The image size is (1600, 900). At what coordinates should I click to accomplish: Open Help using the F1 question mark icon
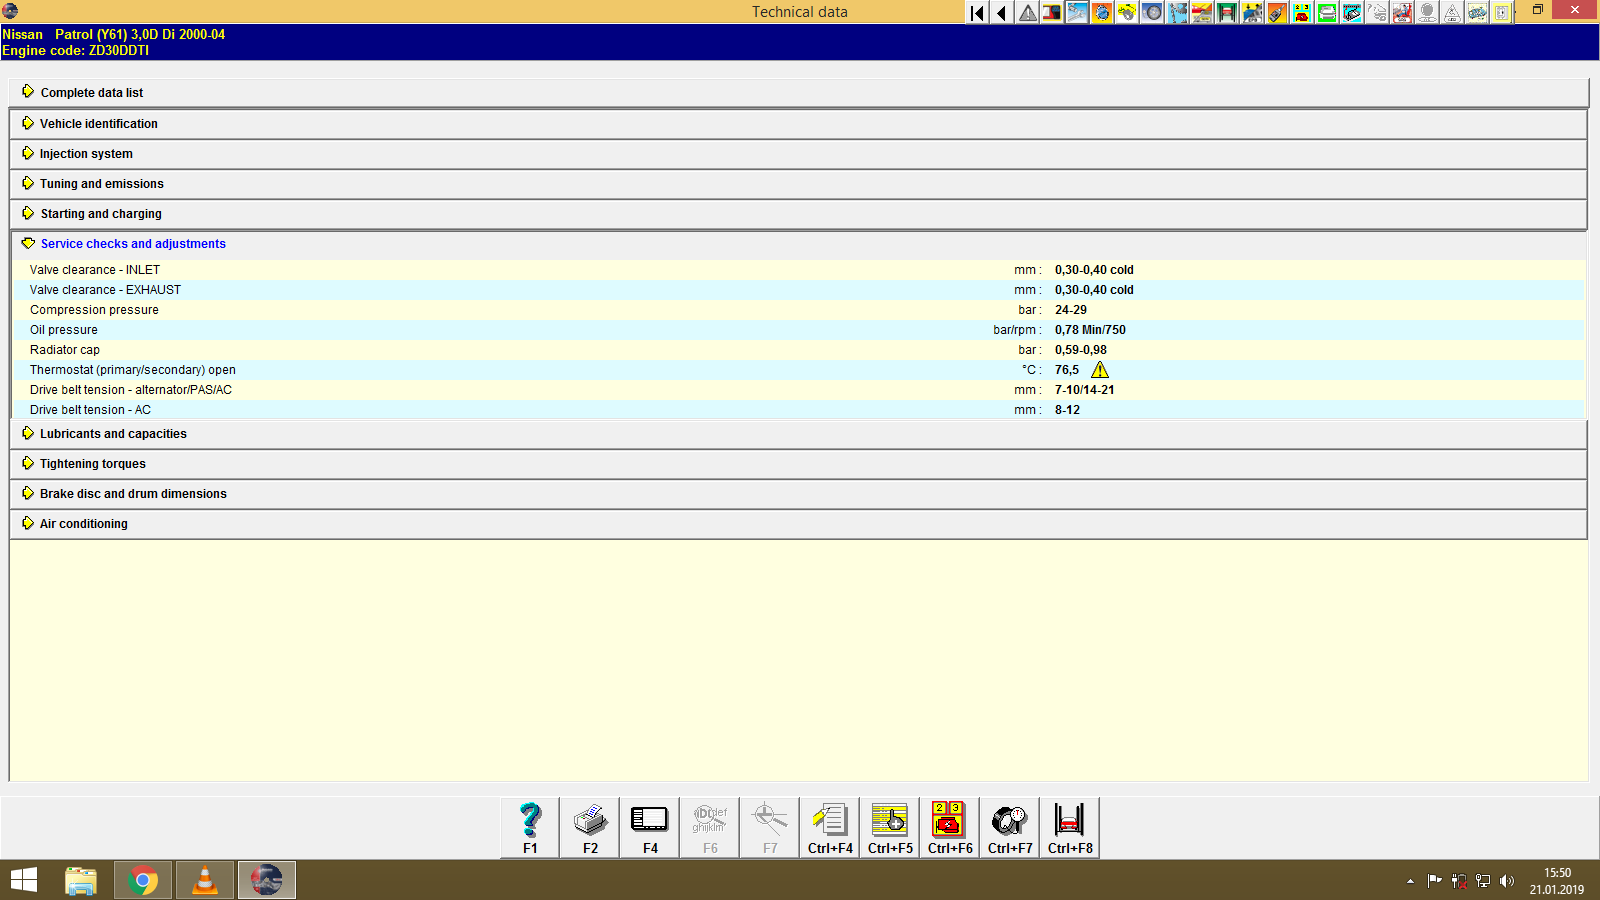[529, 826]
